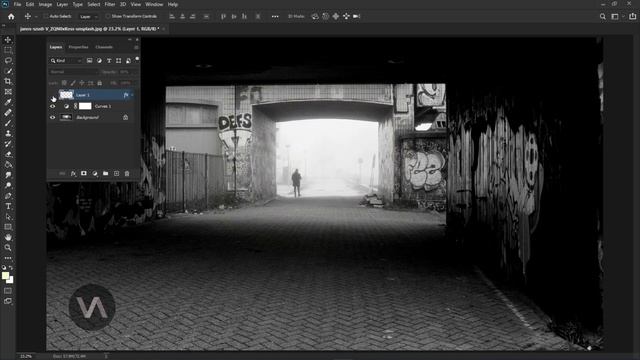Select the Horizontal Type tool
The image size is (640, 360).
tap(8, 206)
